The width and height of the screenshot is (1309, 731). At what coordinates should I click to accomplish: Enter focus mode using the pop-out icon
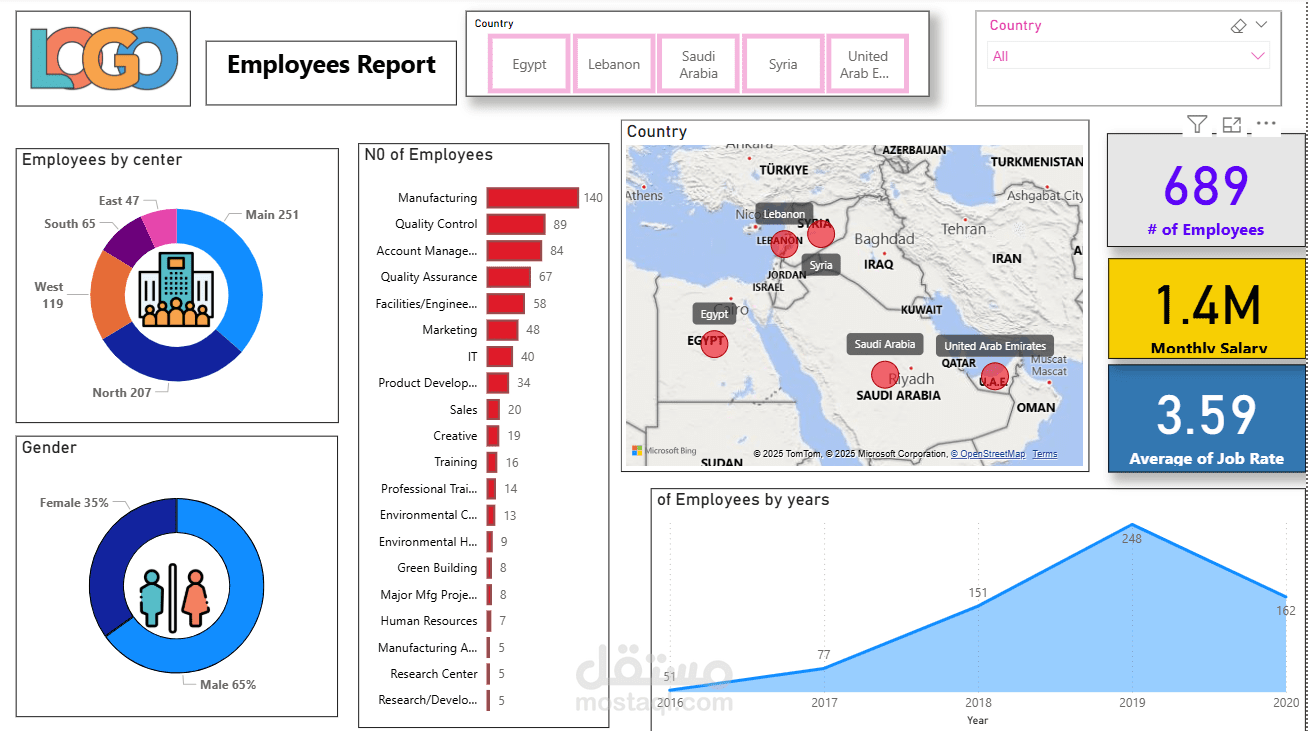1231,124
